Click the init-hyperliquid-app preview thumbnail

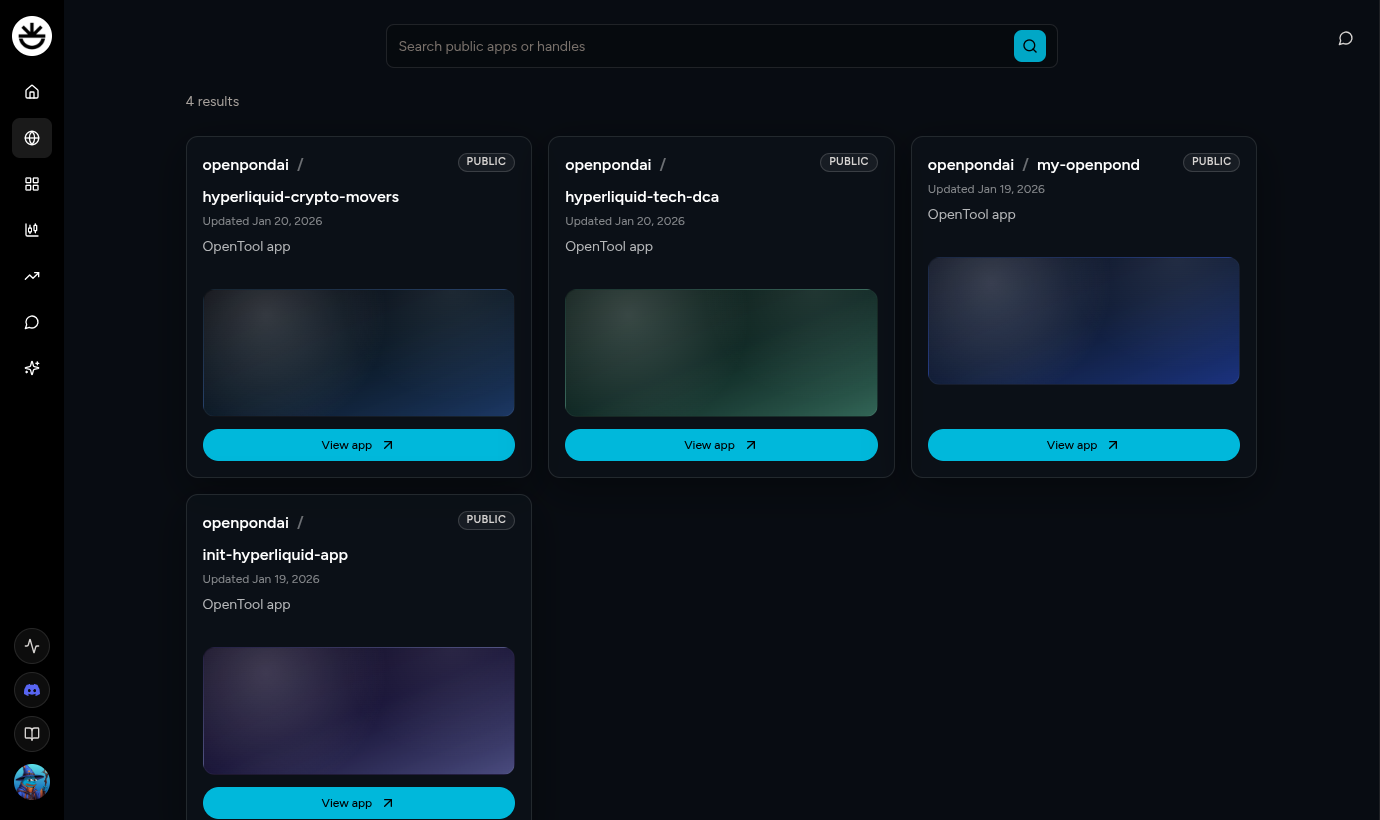358,710
